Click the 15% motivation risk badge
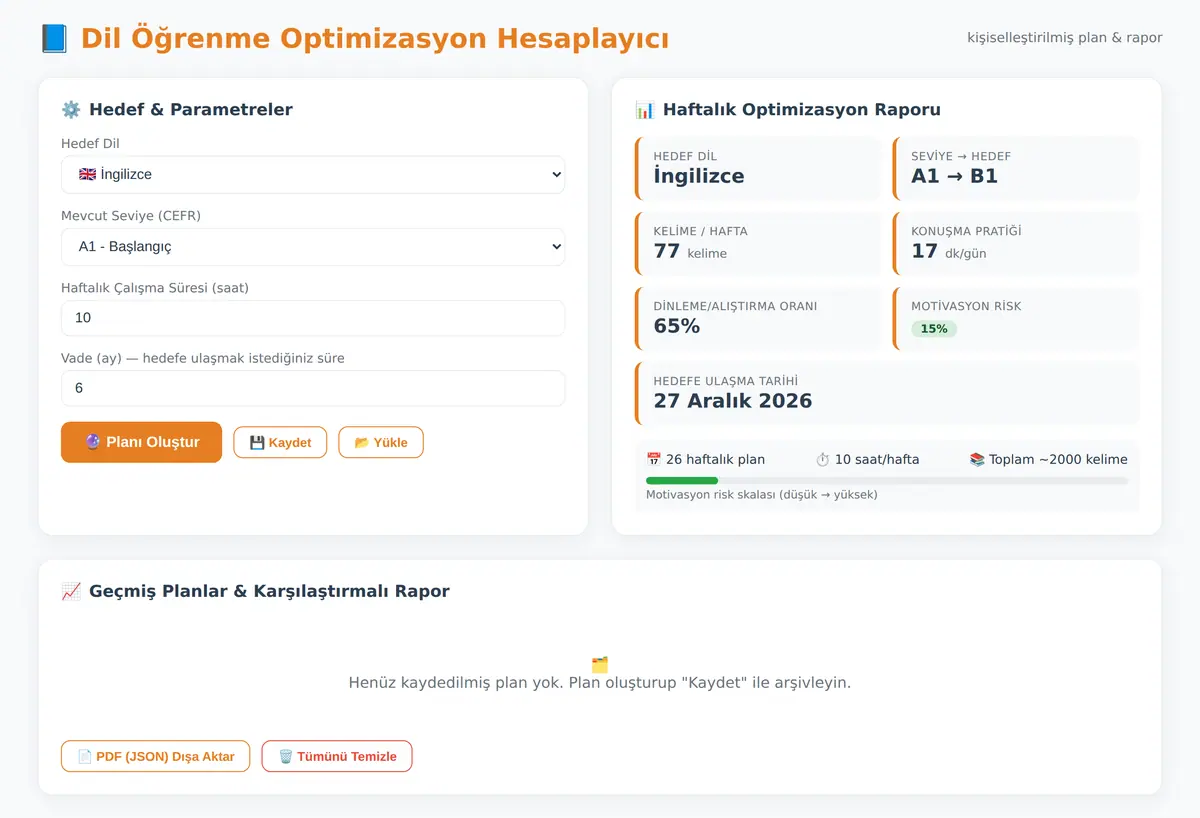Image resolution: width=1200 pixels, height=818 pixels. [934, 329]
